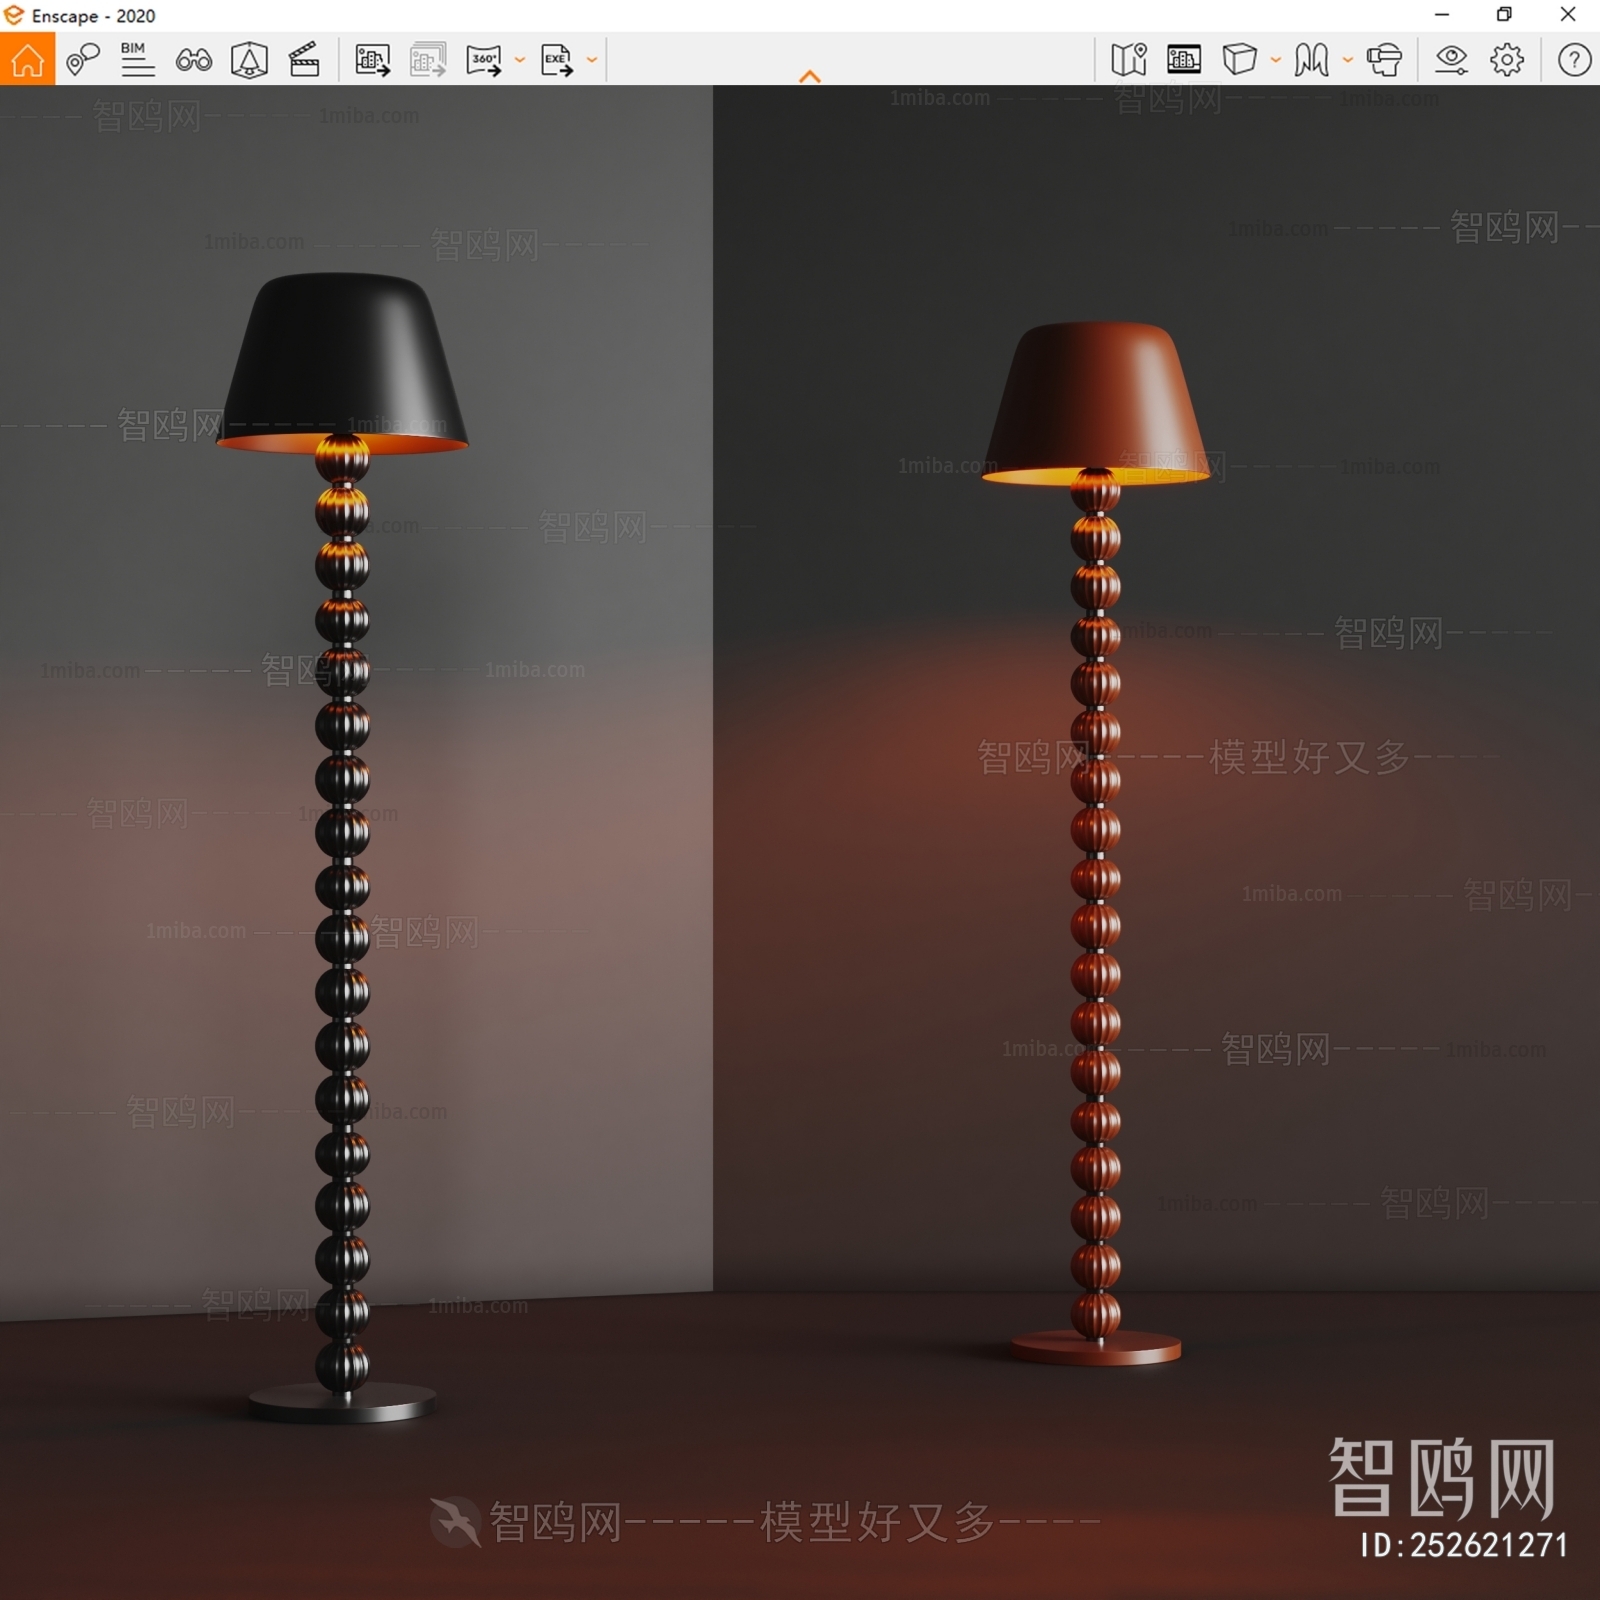1600x1600 pixels.
Task: Open general settings gear
Action: click(1507, 60)
